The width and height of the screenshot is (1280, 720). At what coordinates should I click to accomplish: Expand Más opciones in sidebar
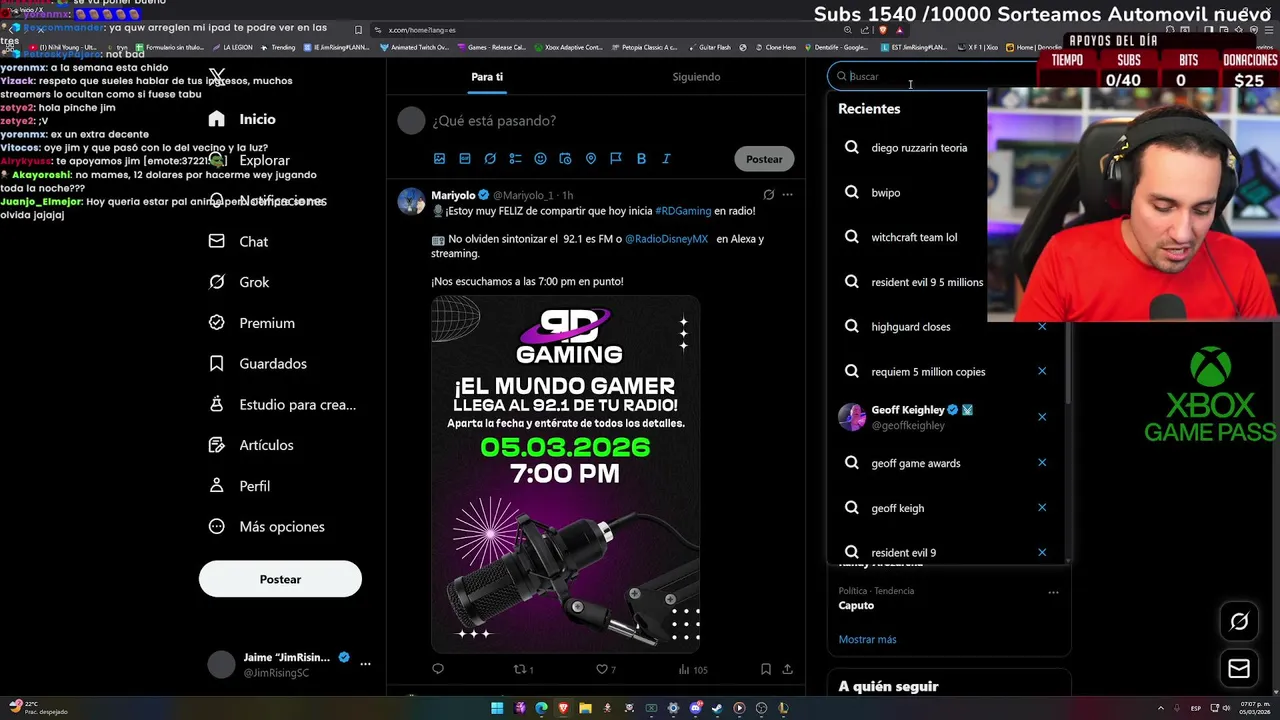point(266,527)
